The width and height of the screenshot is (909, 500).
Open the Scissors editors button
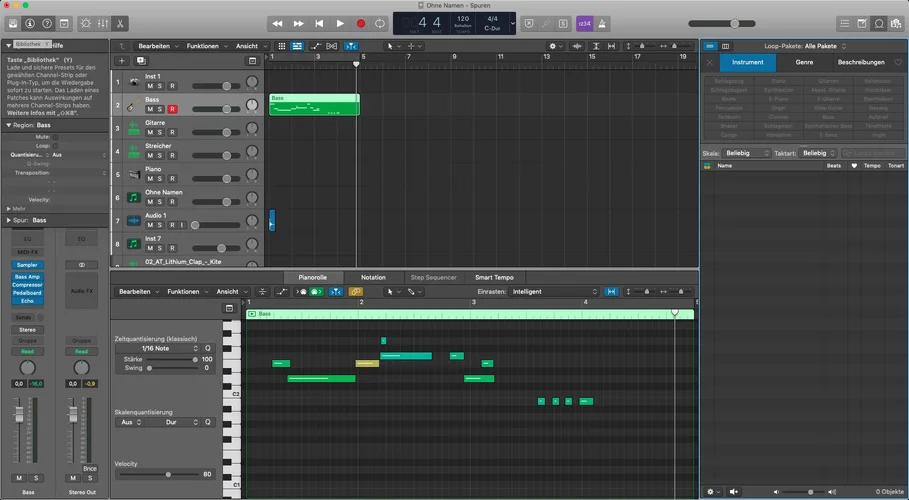[x=120, y=23]
